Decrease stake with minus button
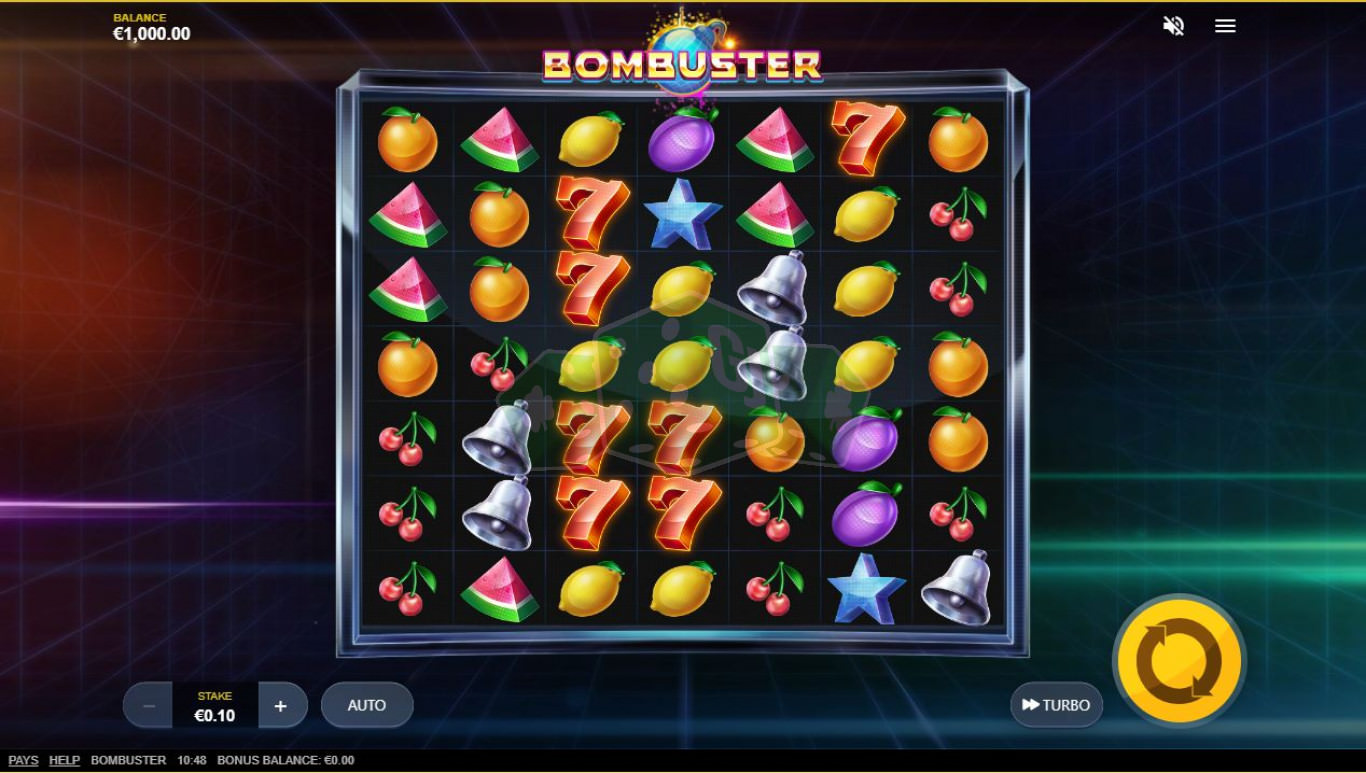This screenshot has height=773, width=1366. tap(148, 705)
